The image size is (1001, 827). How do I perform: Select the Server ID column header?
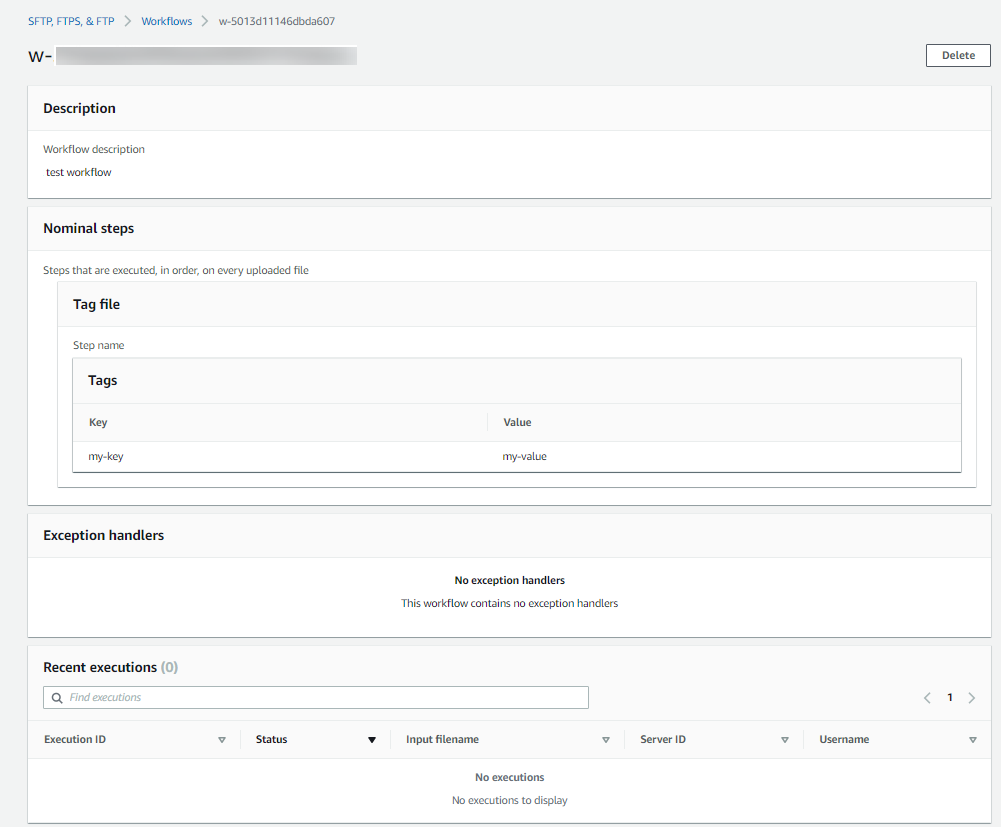(x=663, y=740)
